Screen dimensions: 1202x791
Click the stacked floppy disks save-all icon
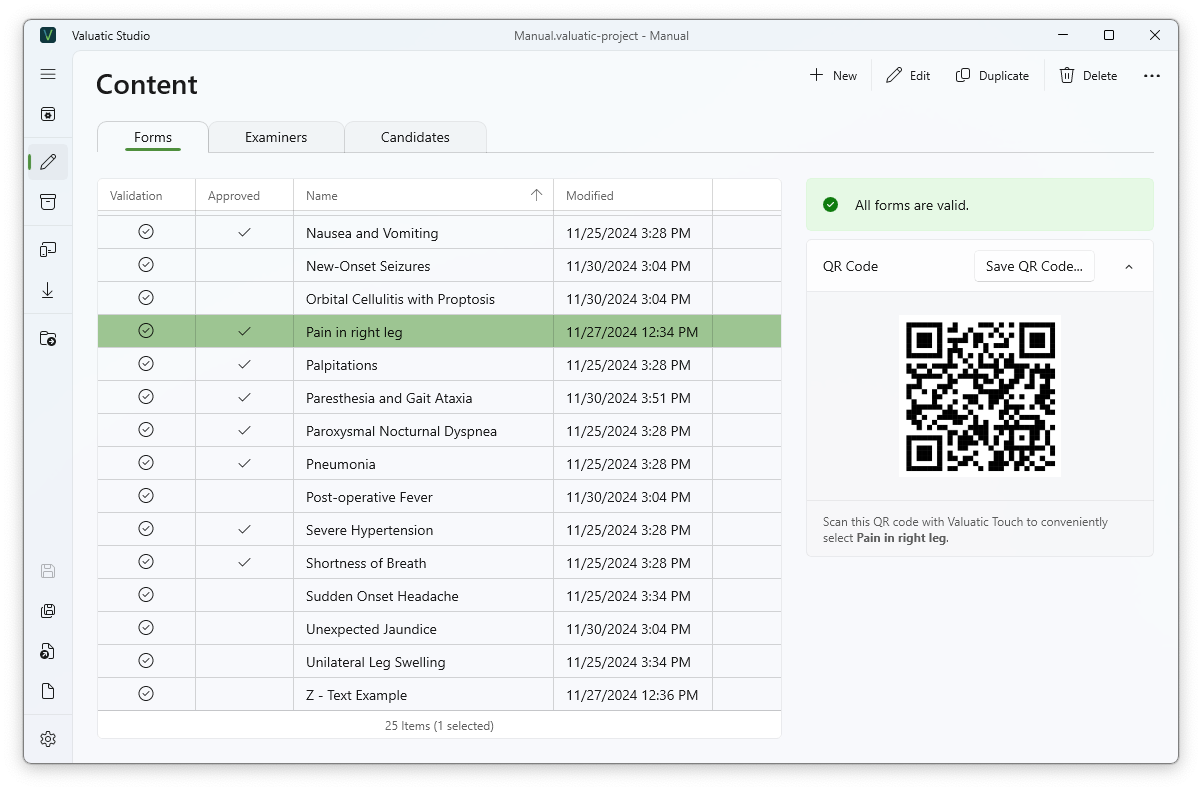(48, 611)
